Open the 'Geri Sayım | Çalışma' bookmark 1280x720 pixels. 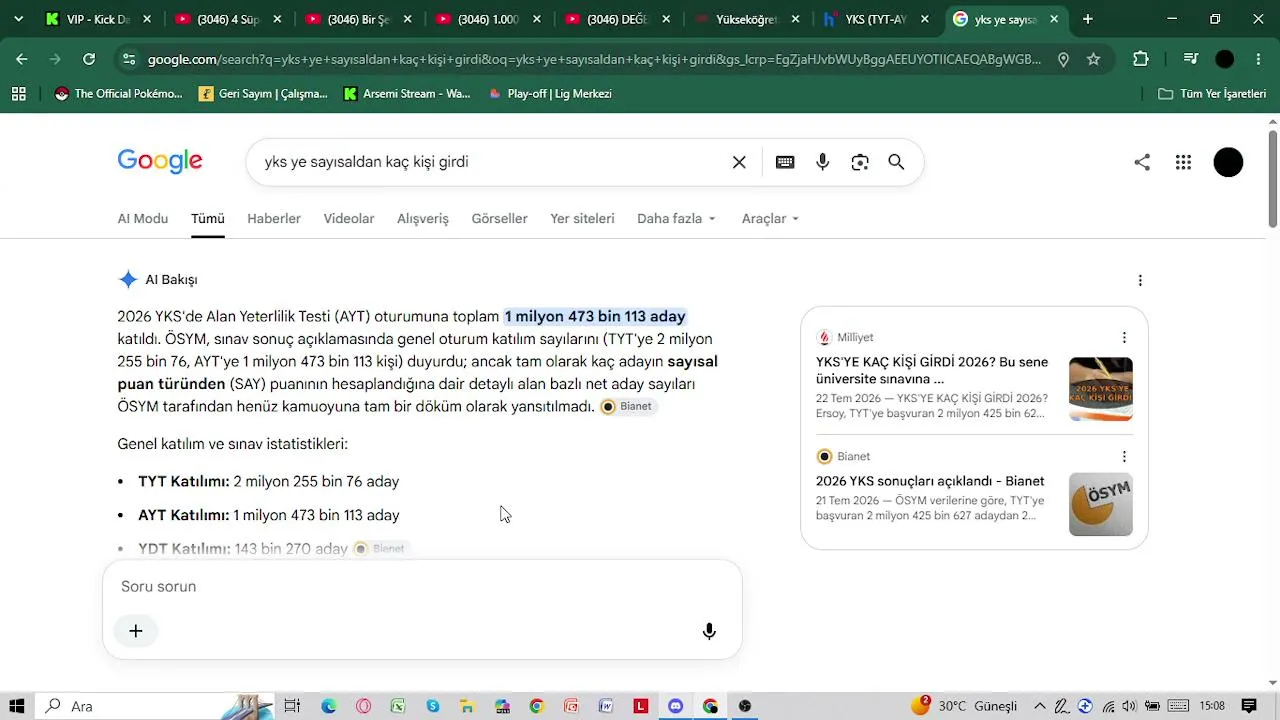[264, 94]
